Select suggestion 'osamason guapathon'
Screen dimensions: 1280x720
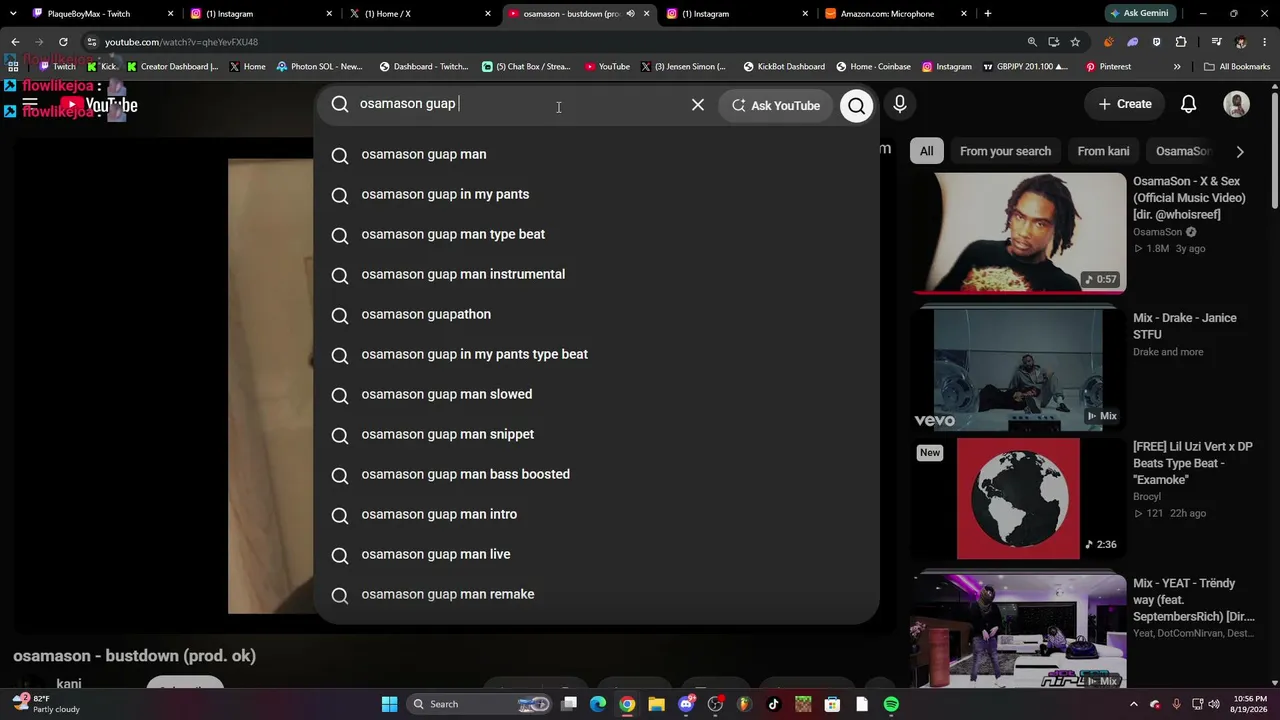pyautogui.click(x=596, y=314)
